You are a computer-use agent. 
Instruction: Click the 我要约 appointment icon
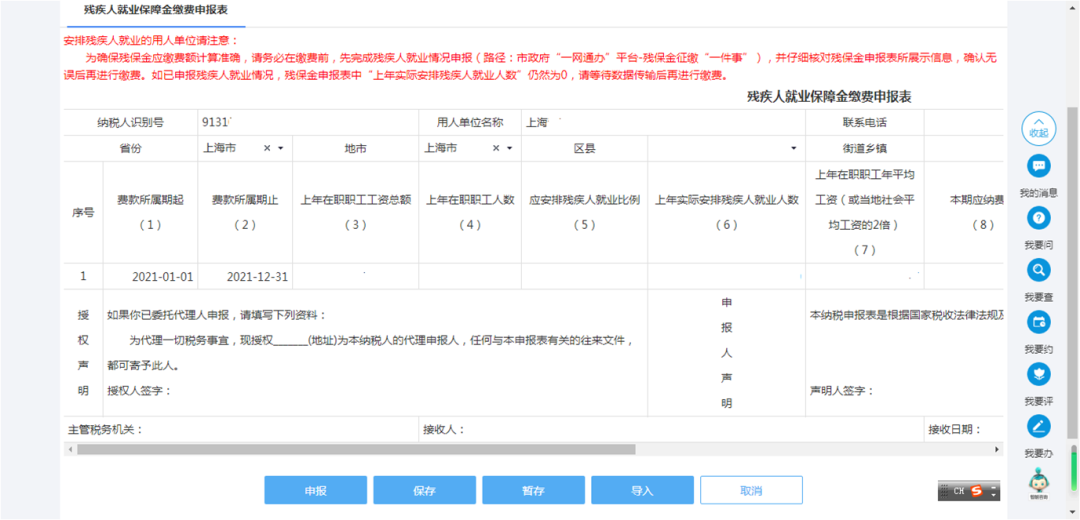point(1038,322)
